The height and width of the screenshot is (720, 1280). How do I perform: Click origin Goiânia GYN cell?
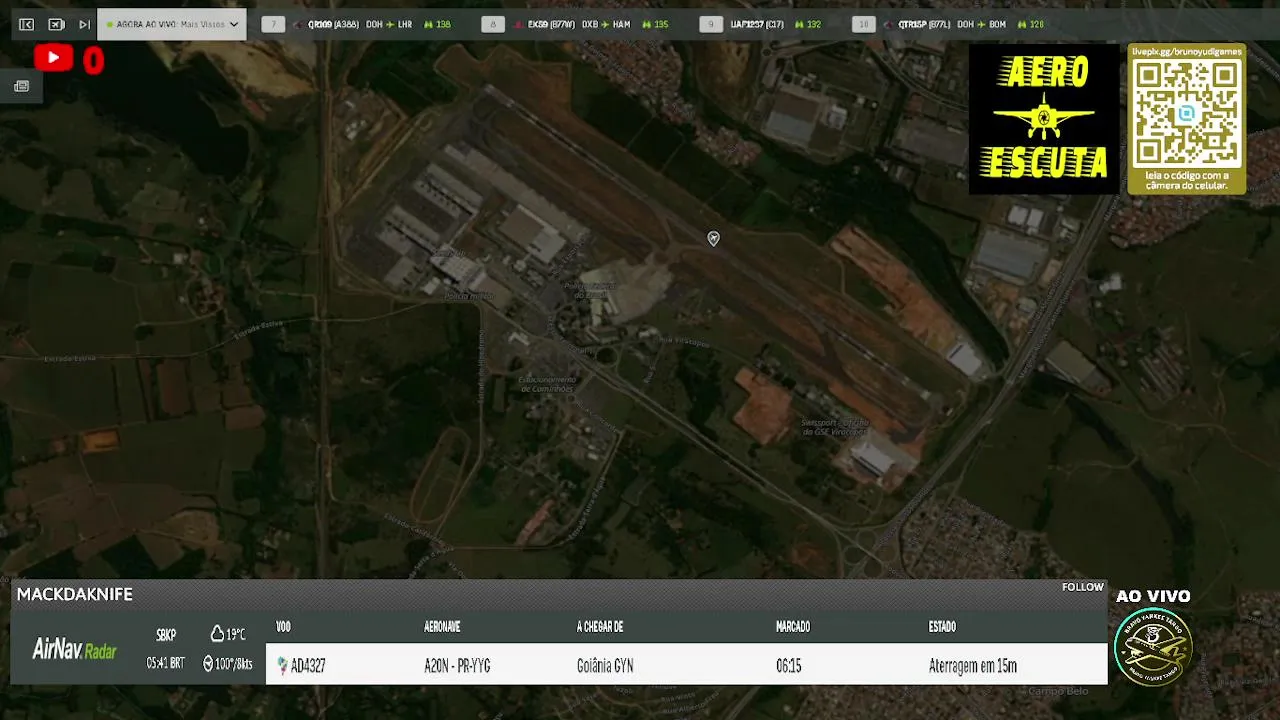tap(605, 666)
